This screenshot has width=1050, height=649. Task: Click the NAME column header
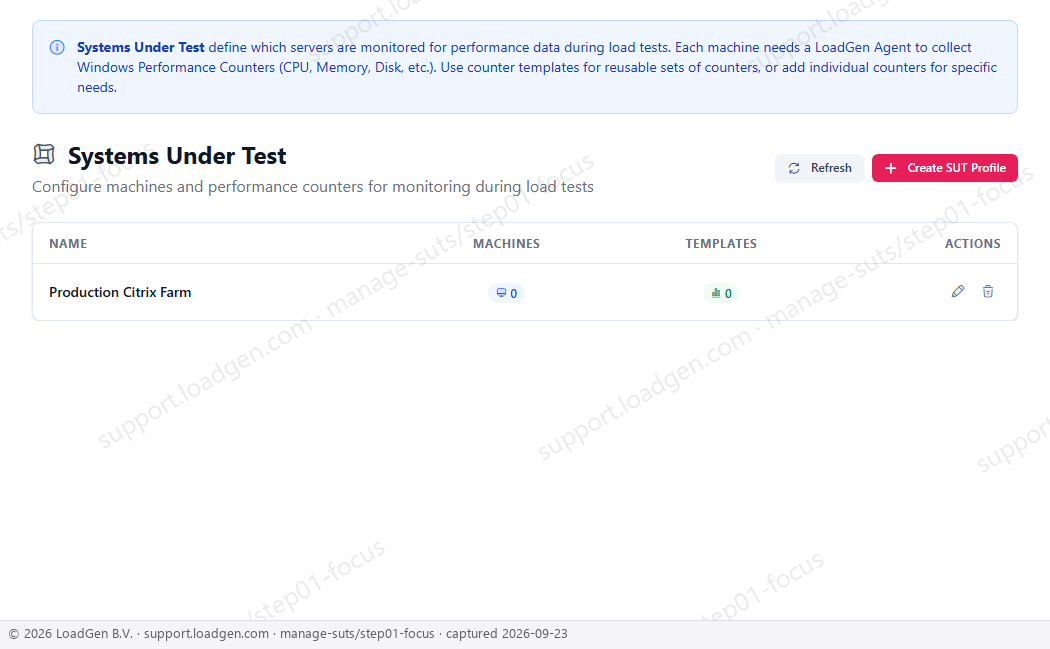(68, 244)
